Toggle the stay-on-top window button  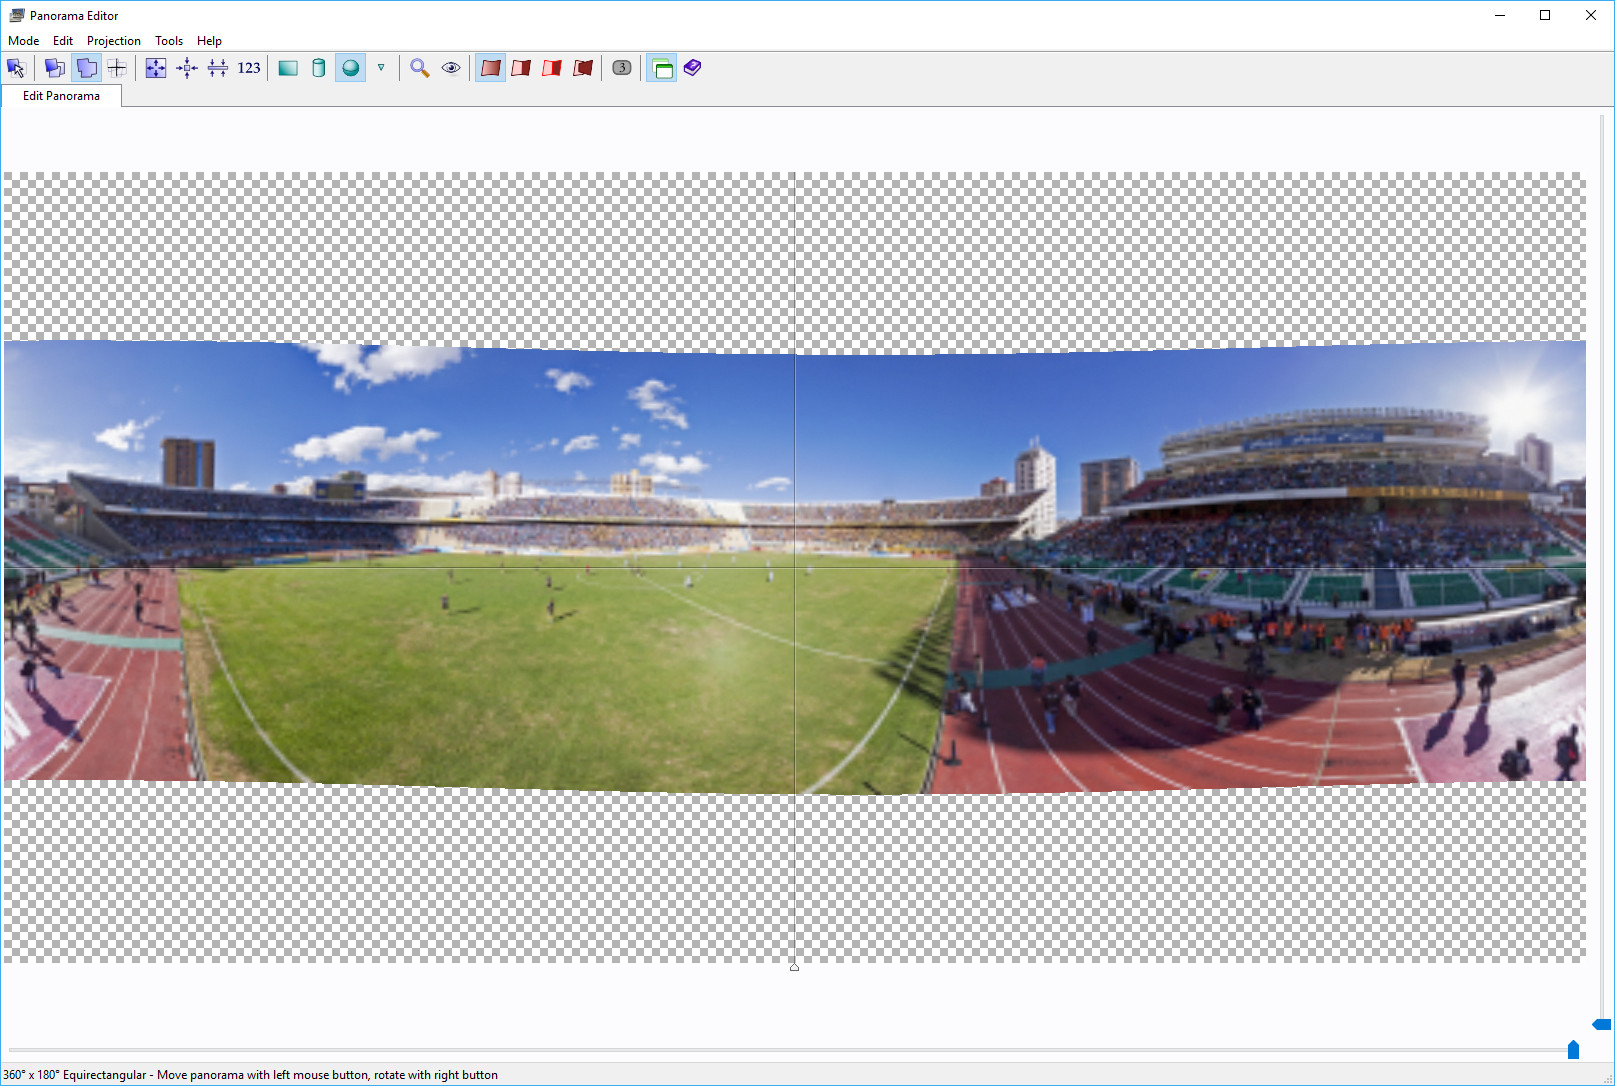661,68
